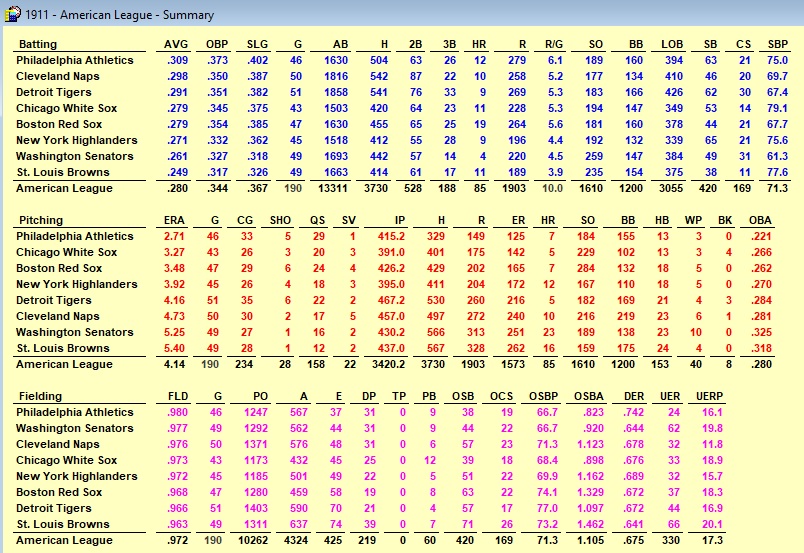
Task: Click the WP column header
Action: [x=693, y=220]
